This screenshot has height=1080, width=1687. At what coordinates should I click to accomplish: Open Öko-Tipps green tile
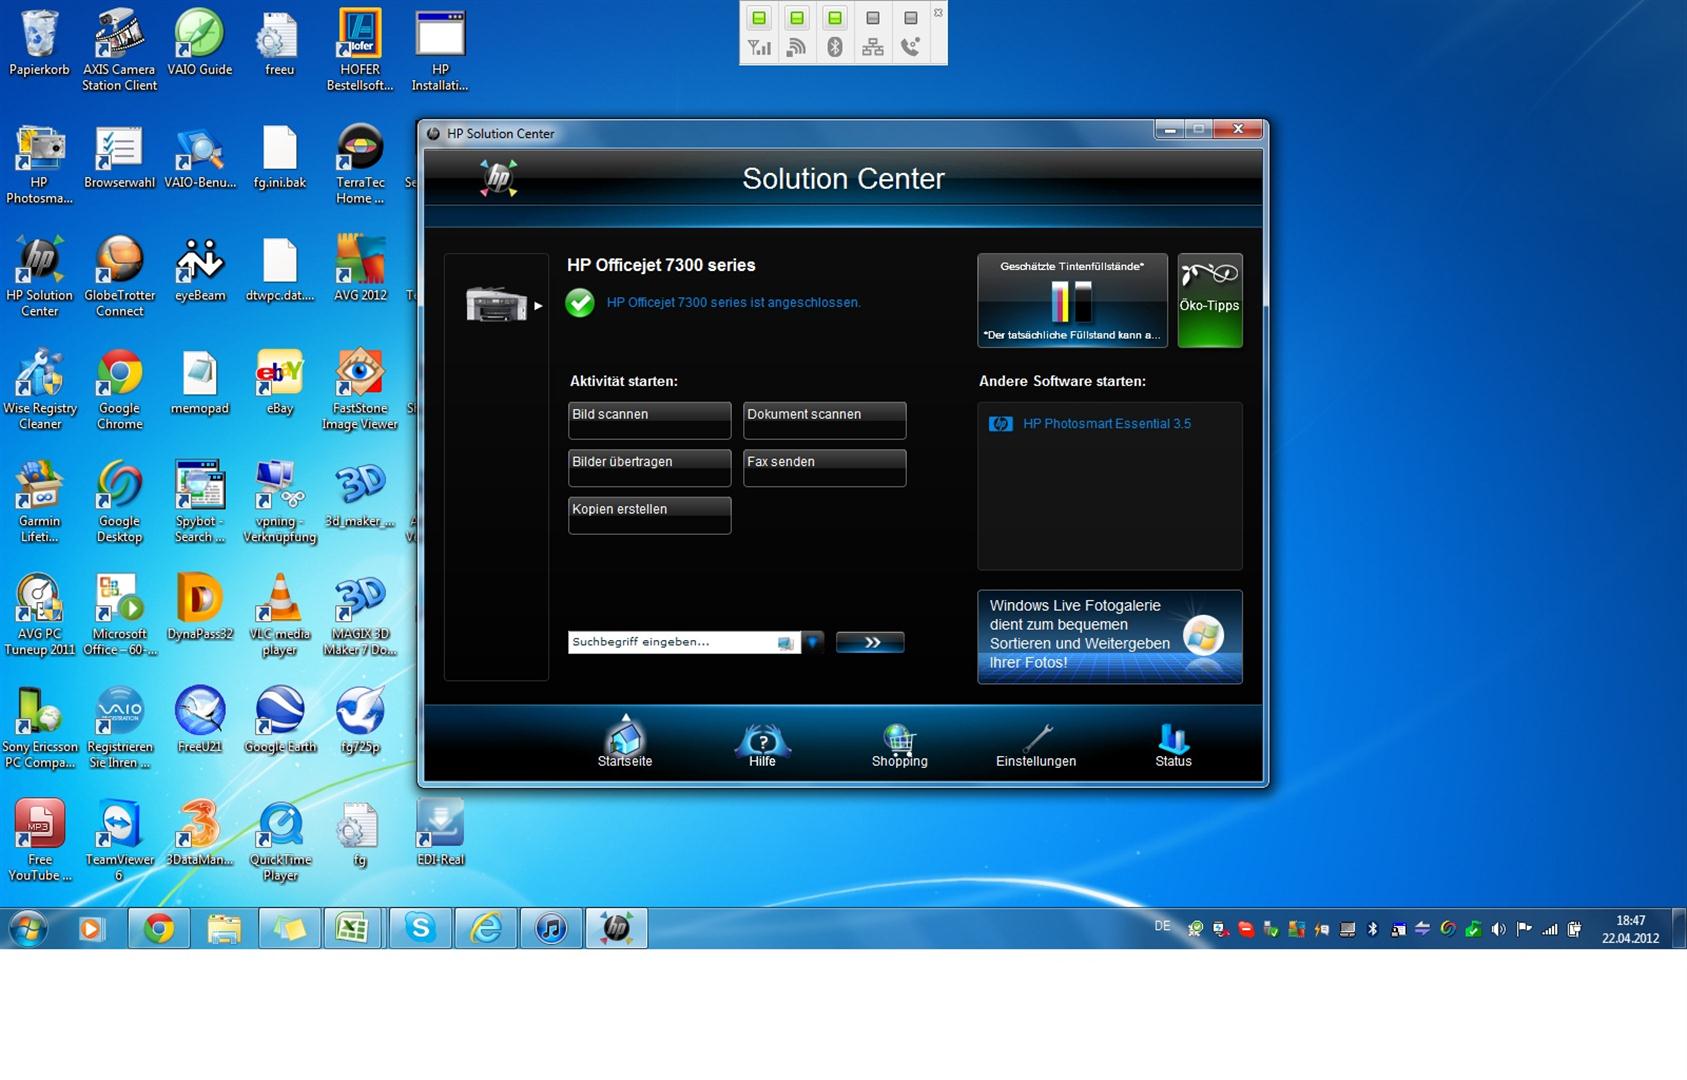[1209, 300]
